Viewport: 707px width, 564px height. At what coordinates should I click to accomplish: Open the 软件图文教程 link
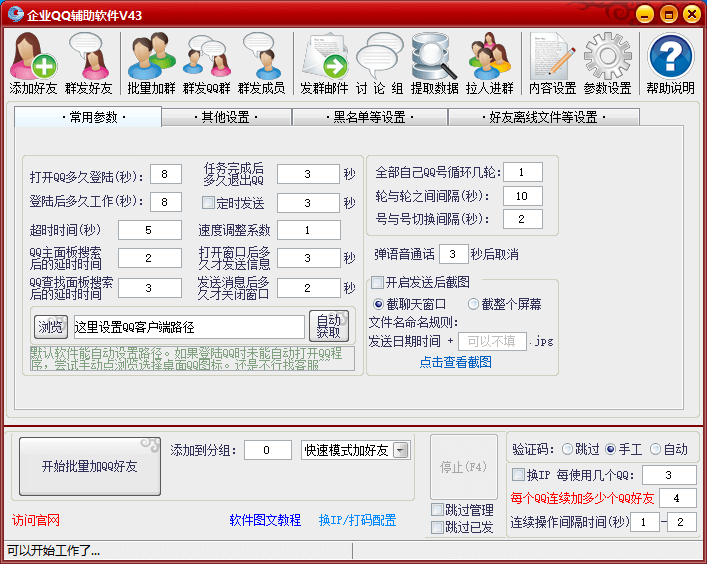pos(265,520)
